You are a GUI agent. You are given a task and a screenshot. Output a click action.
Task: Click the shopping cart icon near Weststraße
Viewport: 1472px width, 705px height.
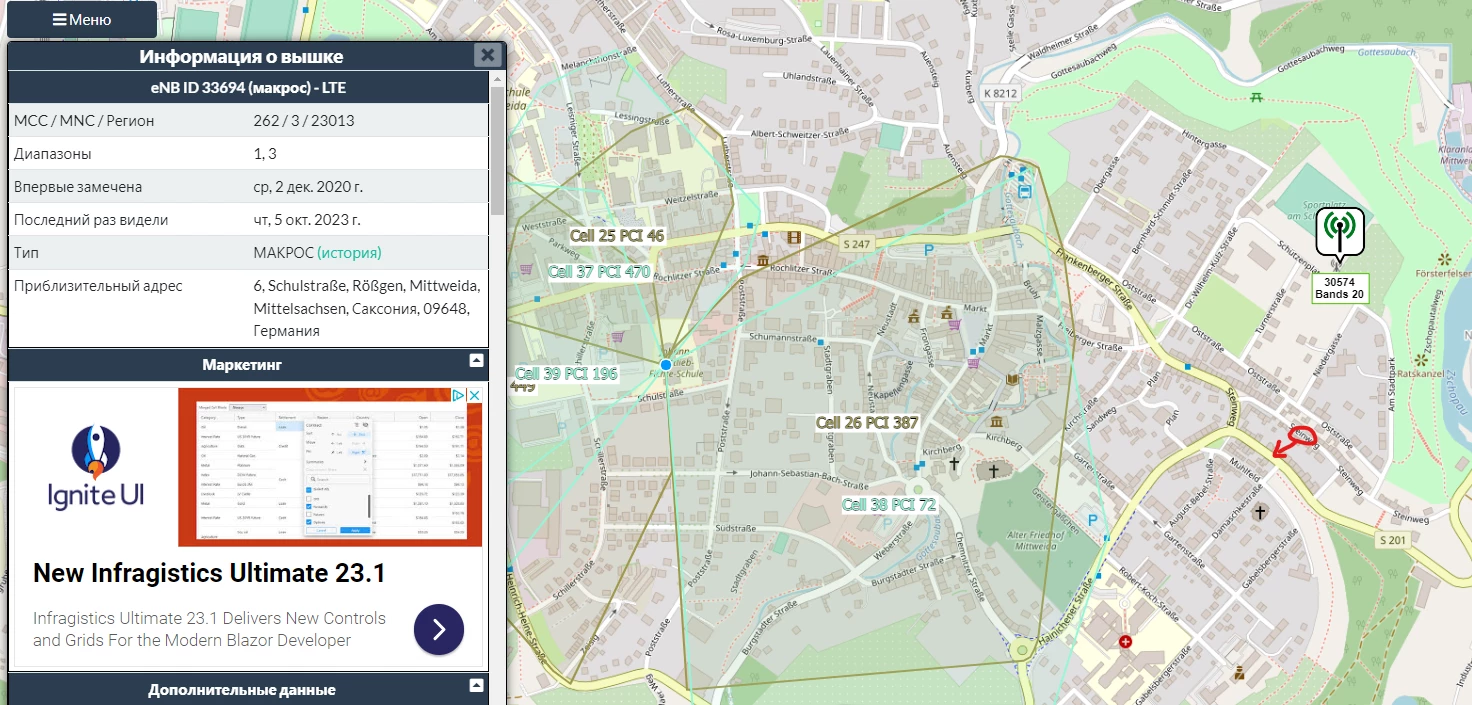click(526, 269)
